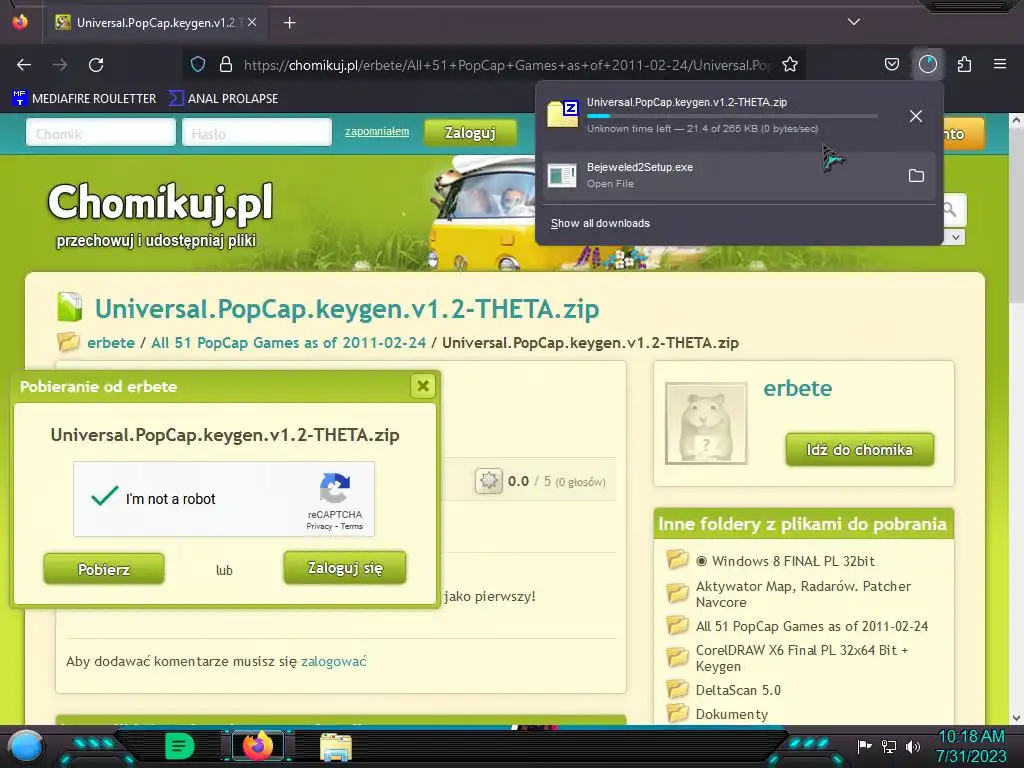Image resolution: width=1024 pixels, height=768 pixels.
Task: Open tracking protection shield icon
Action: coord(198,65)
